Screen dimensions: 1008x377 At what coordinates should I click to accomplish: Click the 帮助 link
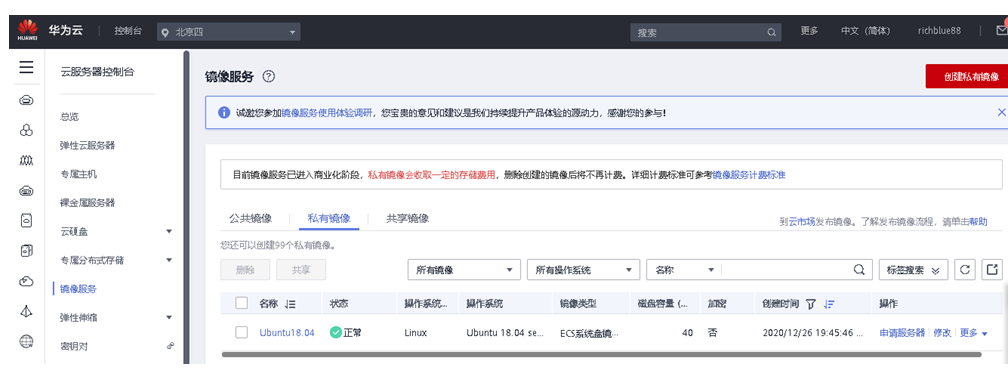(x=978, y=221)
